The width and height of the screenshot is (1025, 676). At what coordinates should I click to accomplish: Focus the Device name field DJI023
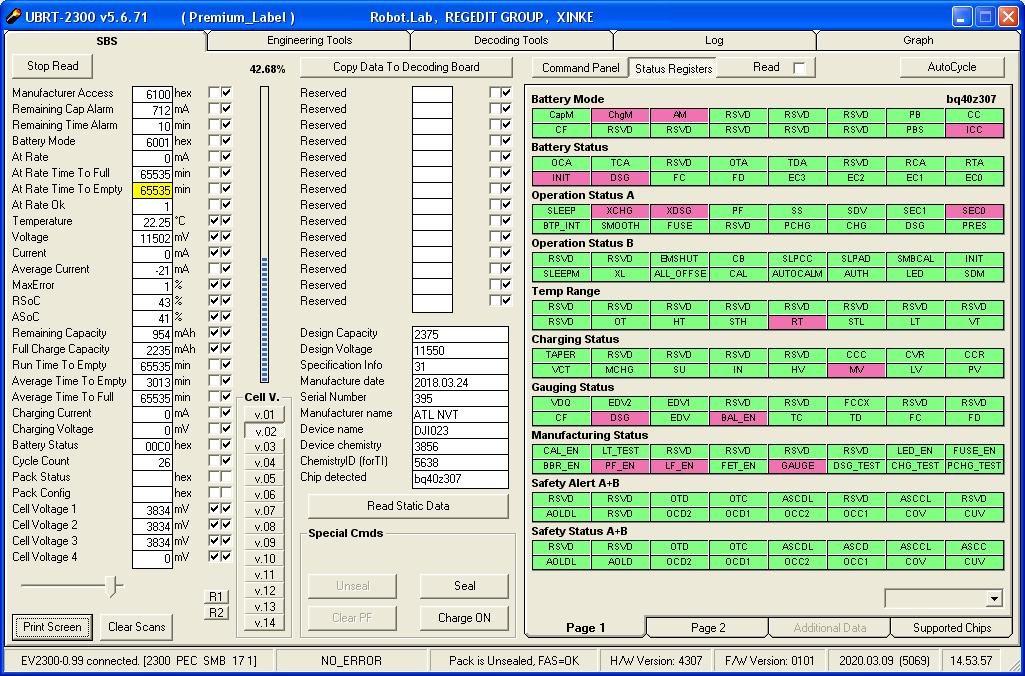click(460, 430)
